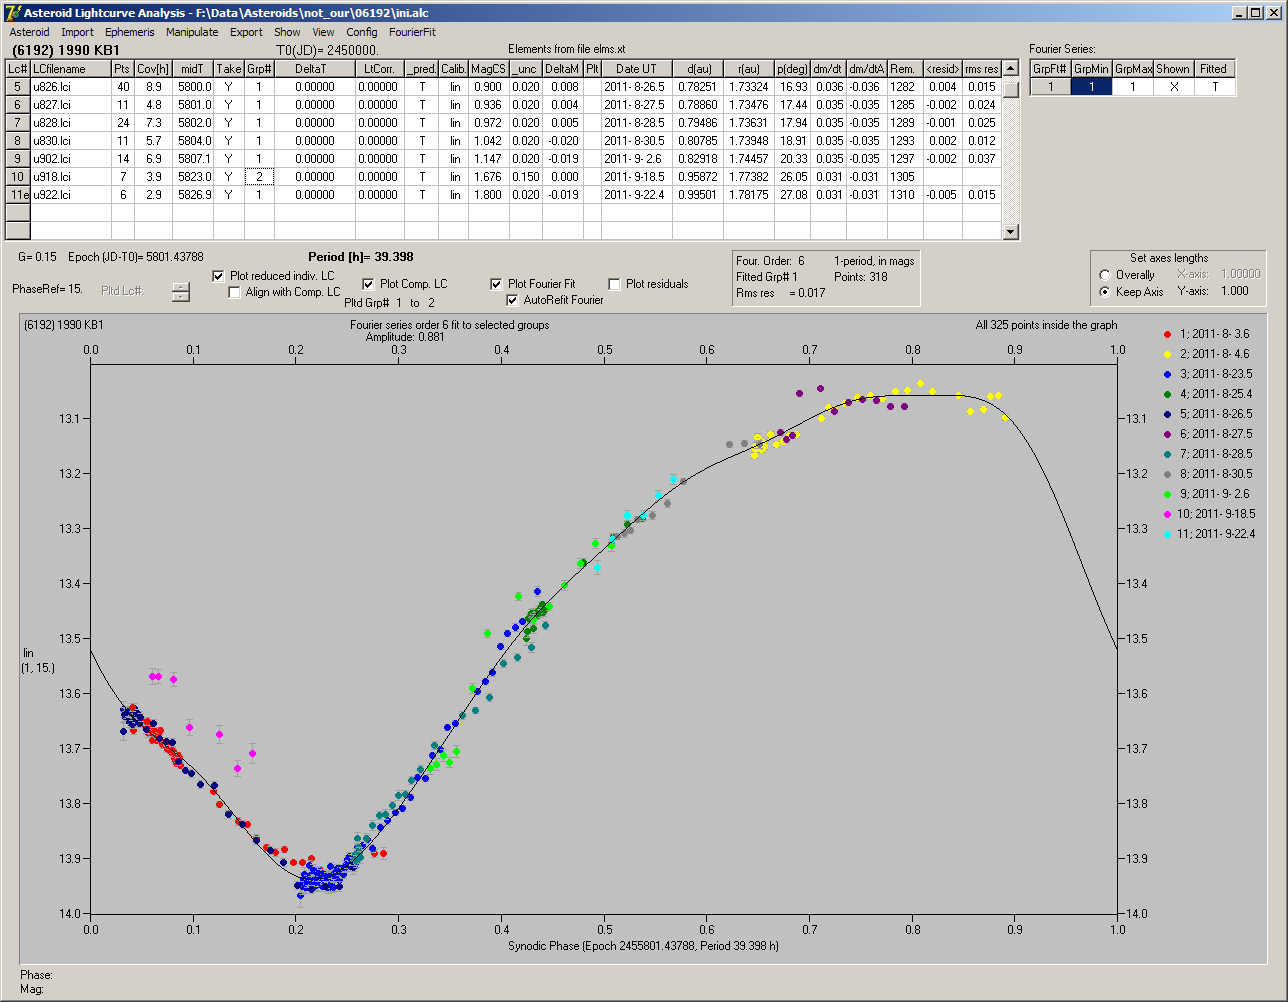
Task: Enable Align with Comp. LC checkbox
Action: point(235,292)
